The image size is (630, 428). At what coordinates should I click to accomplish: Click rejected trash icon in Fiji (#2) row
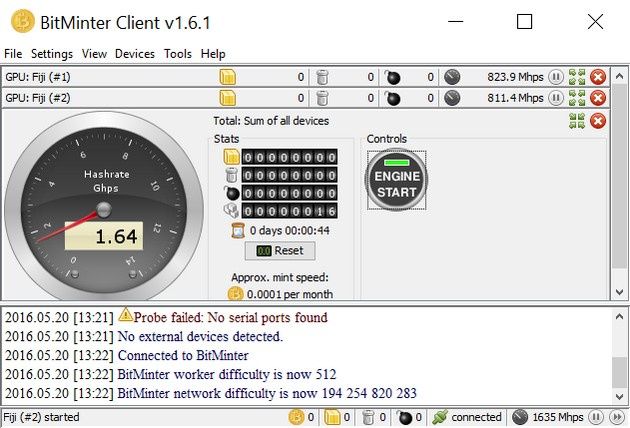click(x=322, y=98)
